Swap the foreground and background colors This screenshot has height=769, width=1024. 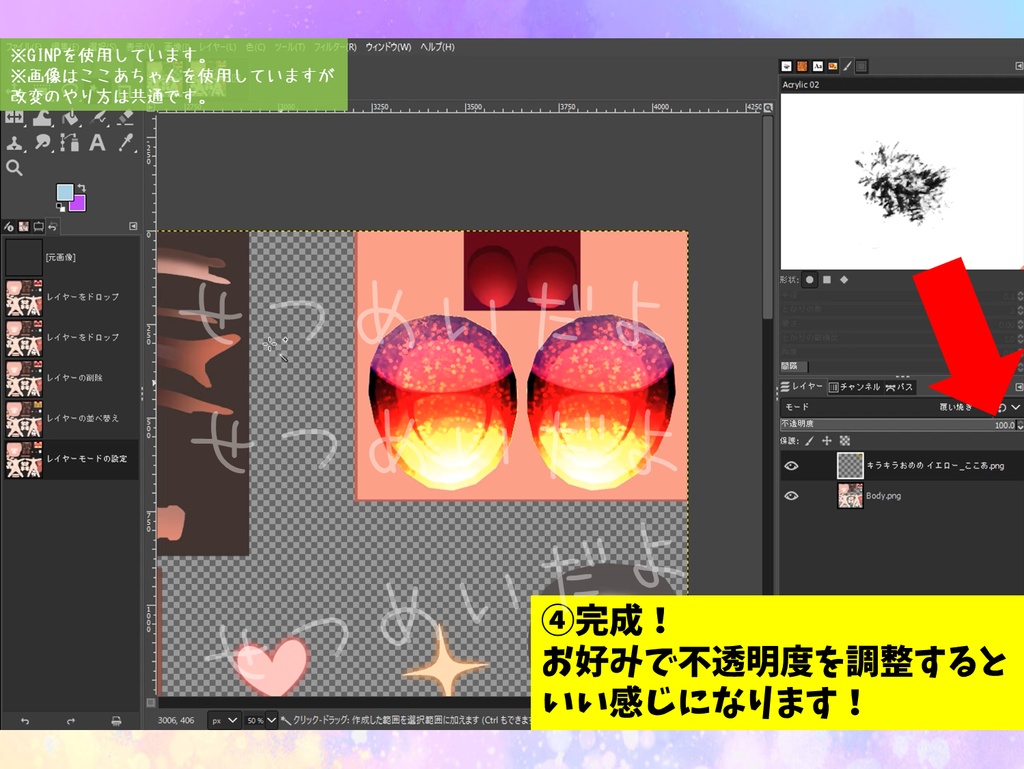point(83,188)
